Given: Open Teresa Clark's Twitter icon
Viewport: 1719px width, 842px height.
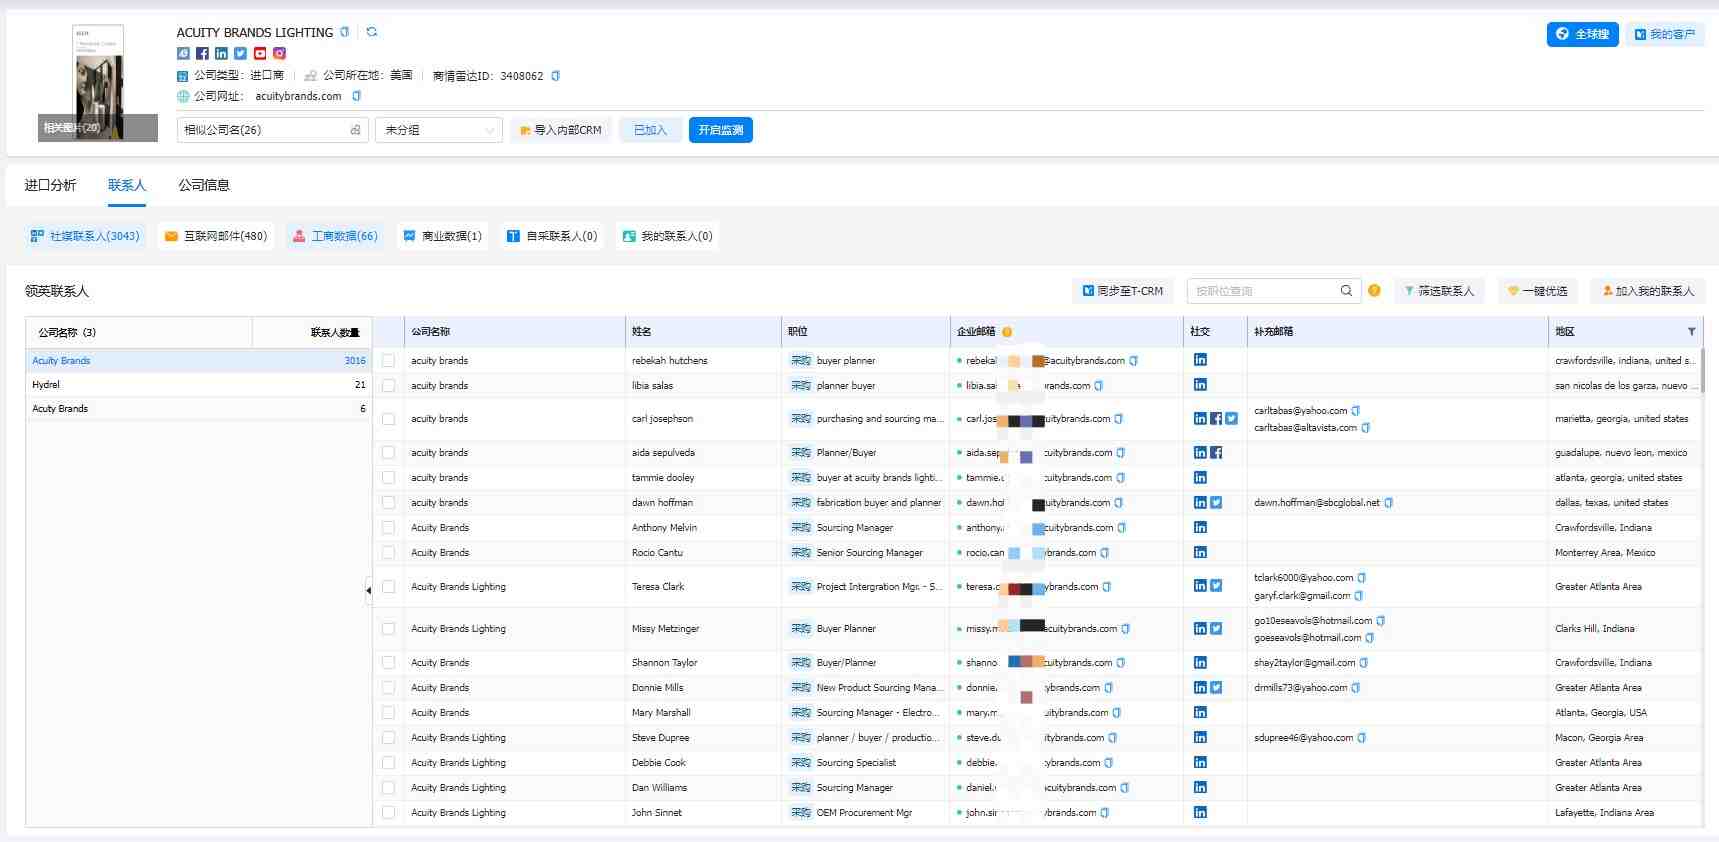Looking at the screenshot, I should coord(1216,587).
